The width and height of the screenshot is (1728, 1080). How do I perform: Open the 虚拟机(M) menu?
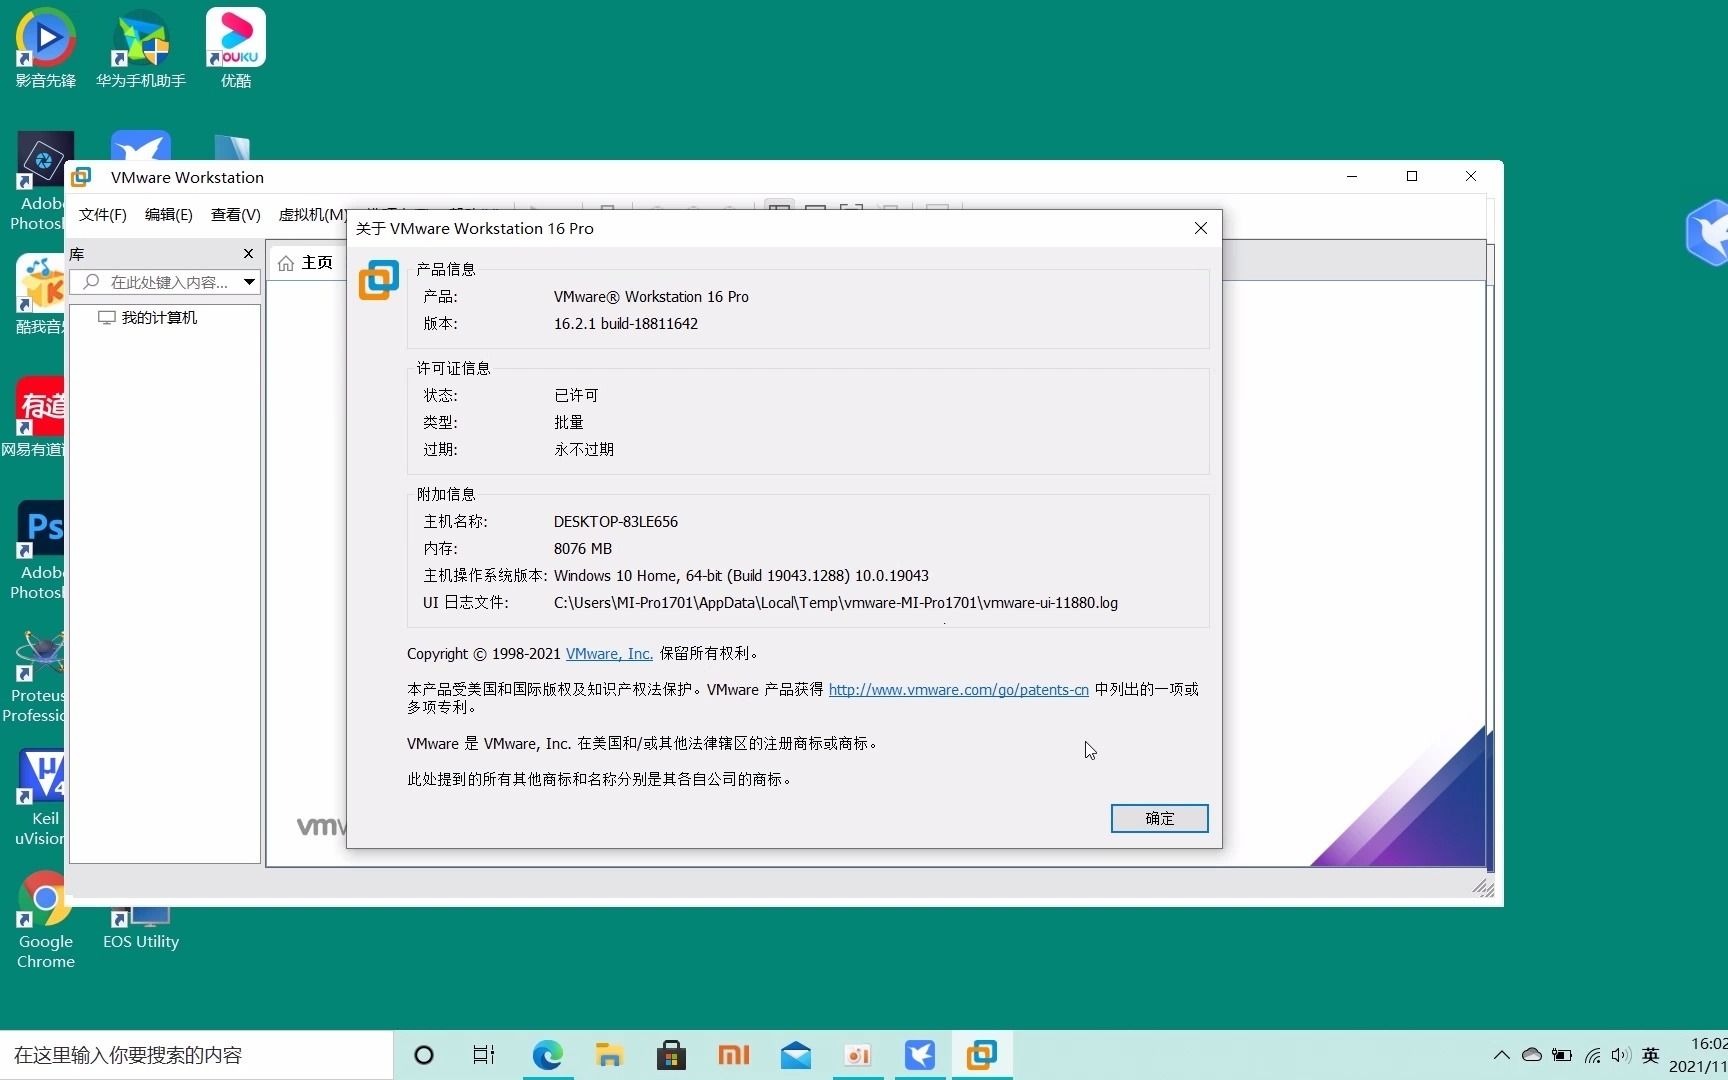(x=312, y=215)
